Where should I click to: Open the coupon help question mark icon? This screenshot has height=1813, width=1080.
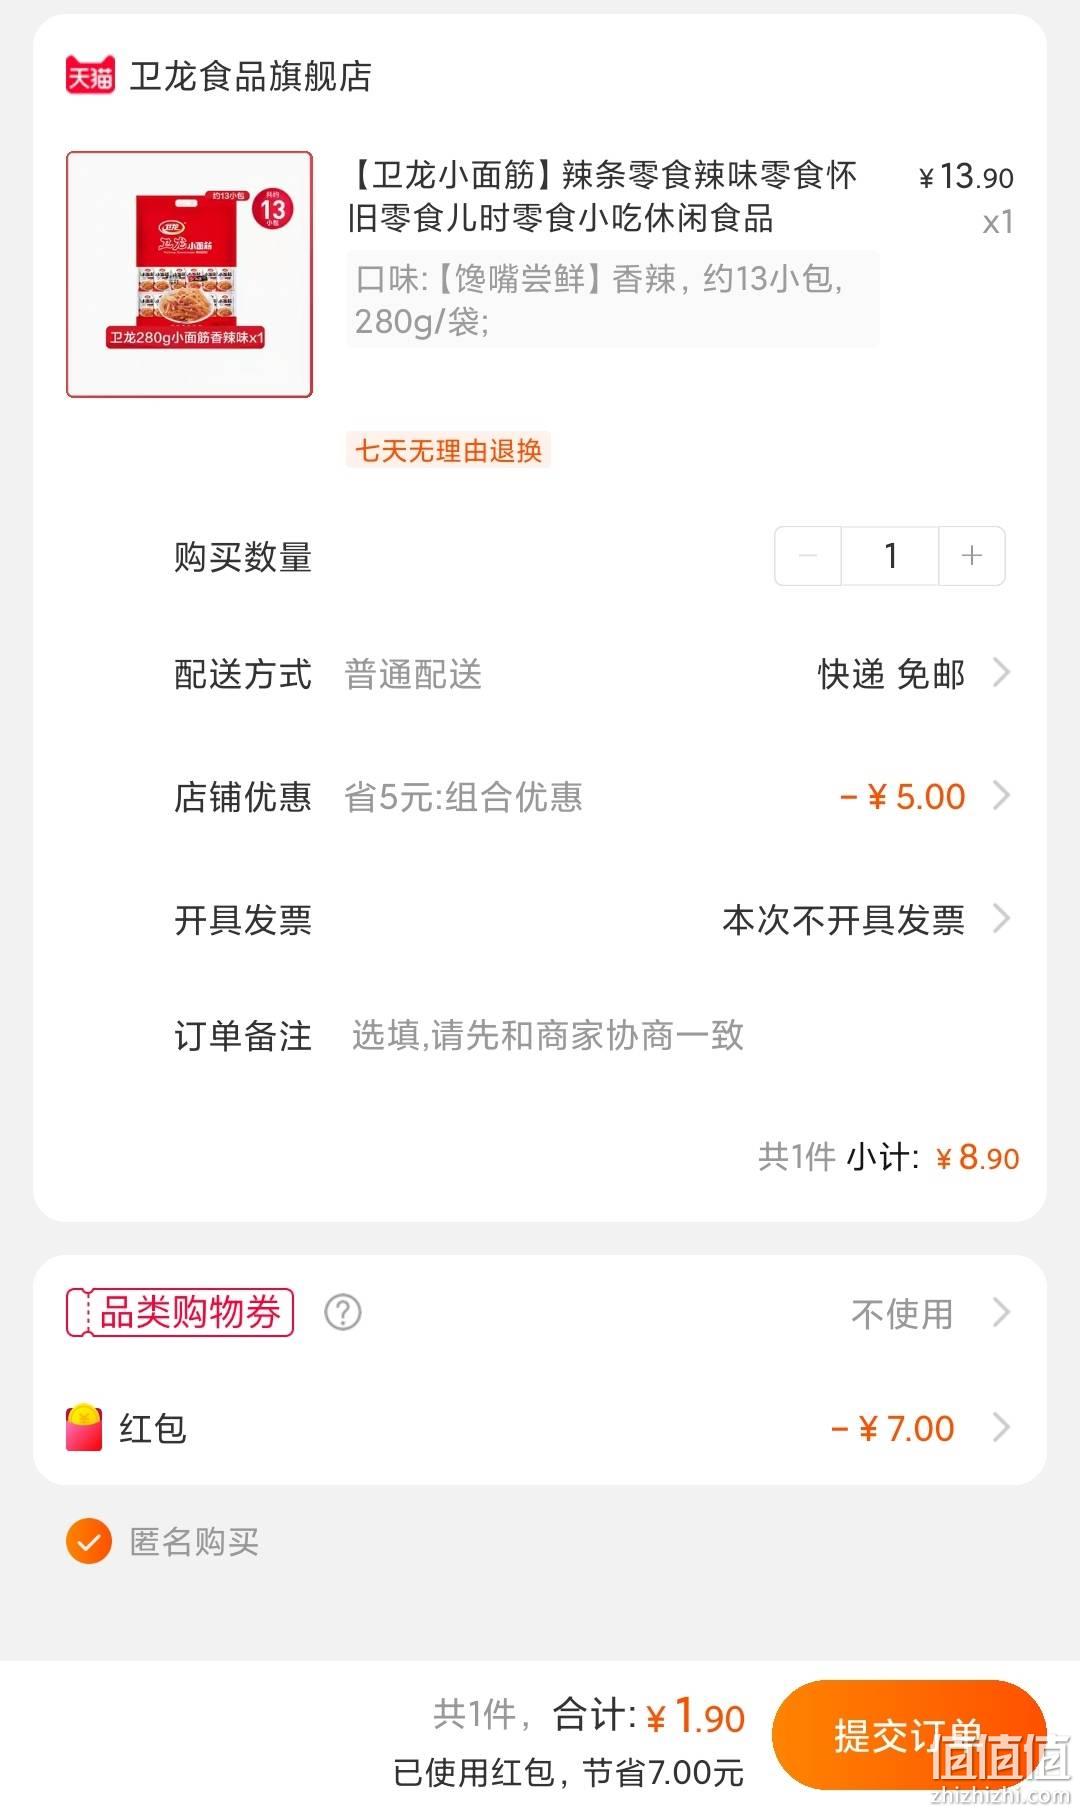click(343, 1312)
